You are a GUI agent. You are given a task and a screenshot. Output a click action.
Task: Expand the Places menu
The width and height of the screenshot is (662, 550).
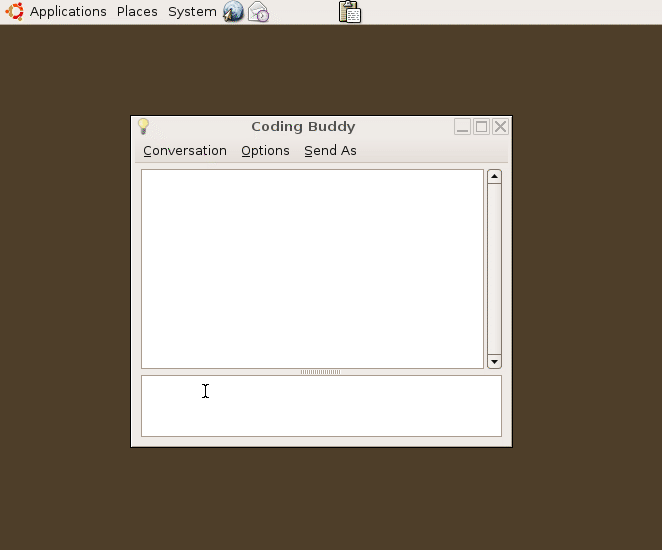tap(137, 12)
